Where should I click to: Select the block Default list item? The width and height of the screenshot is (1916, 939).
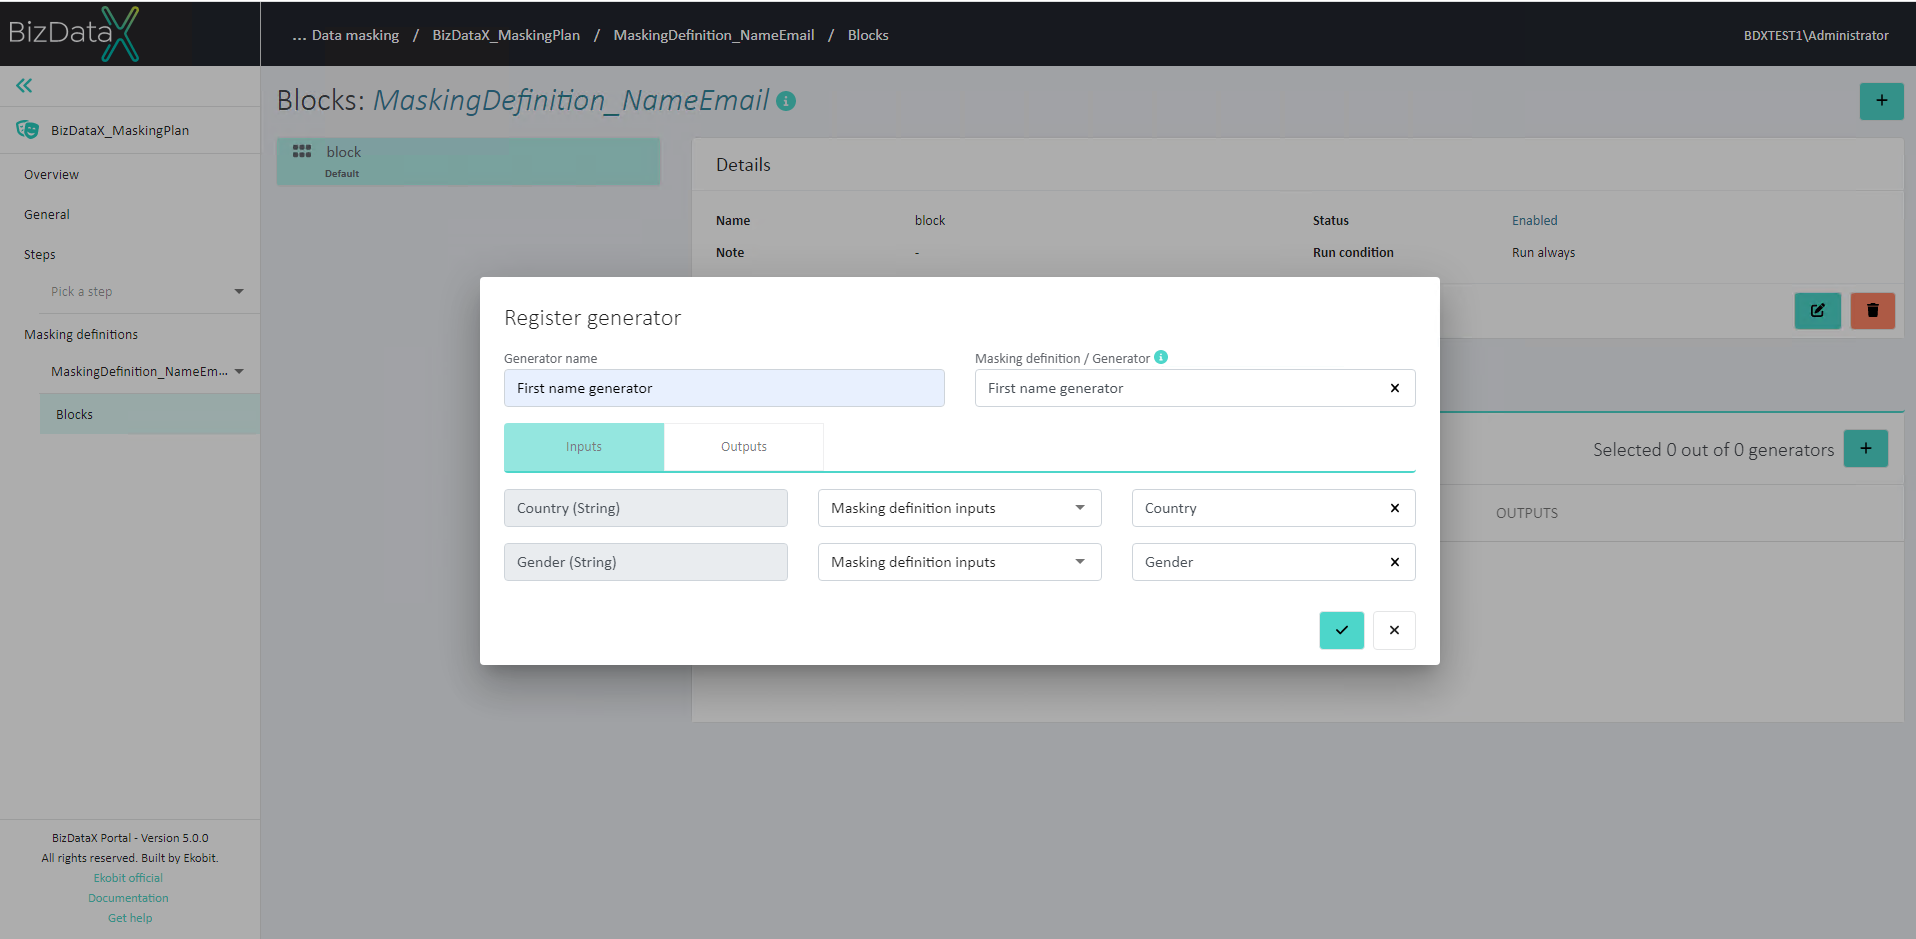click(x=468, y=161)
